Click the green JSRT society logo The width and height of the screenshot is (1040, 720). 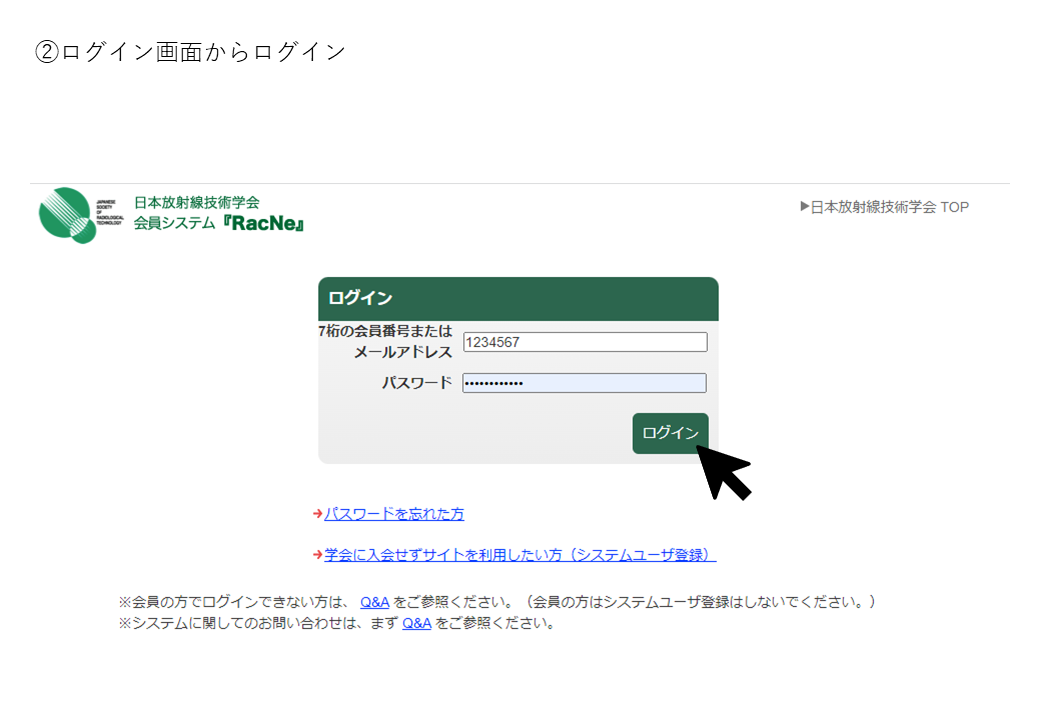67,214
